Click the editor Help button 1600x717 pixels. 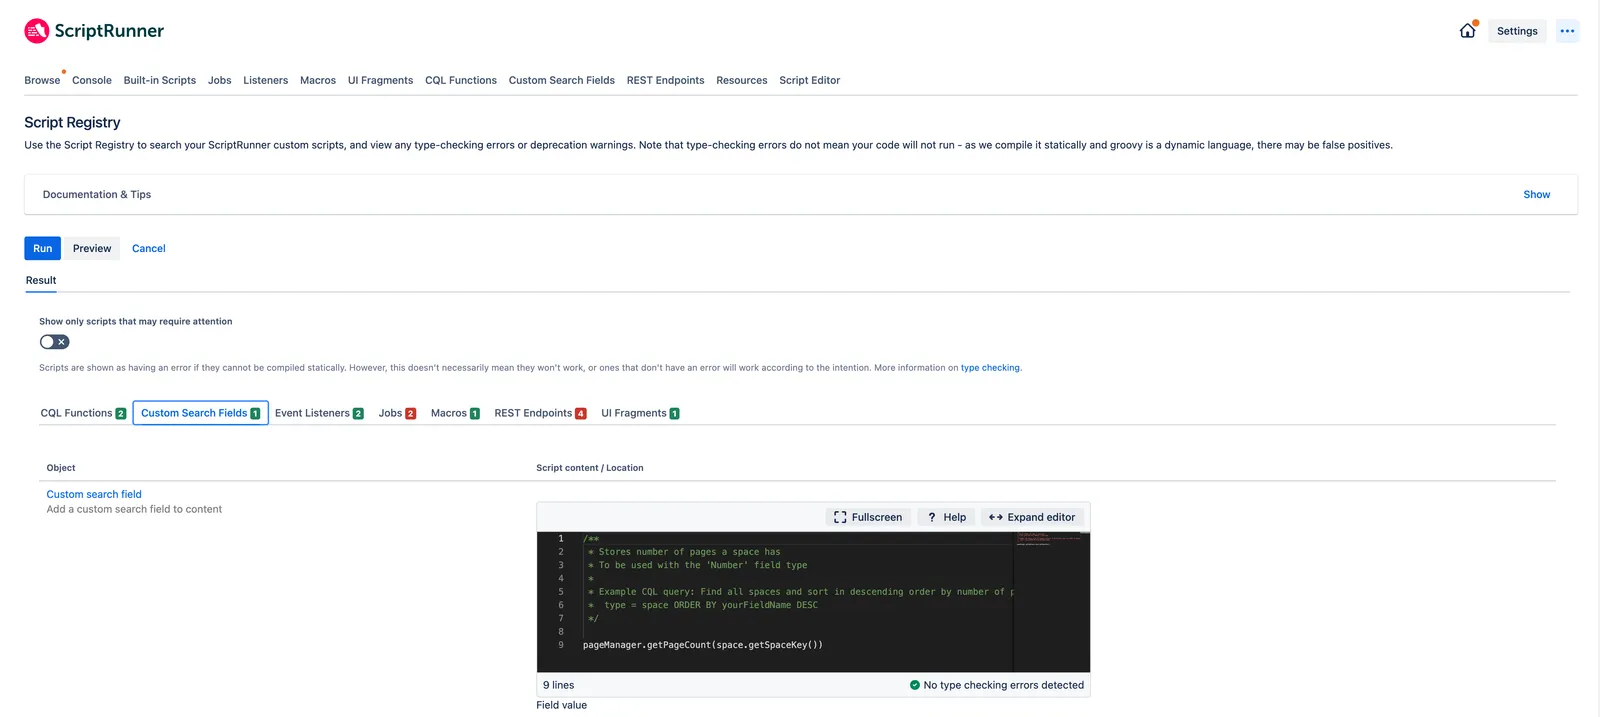[946, 517]
